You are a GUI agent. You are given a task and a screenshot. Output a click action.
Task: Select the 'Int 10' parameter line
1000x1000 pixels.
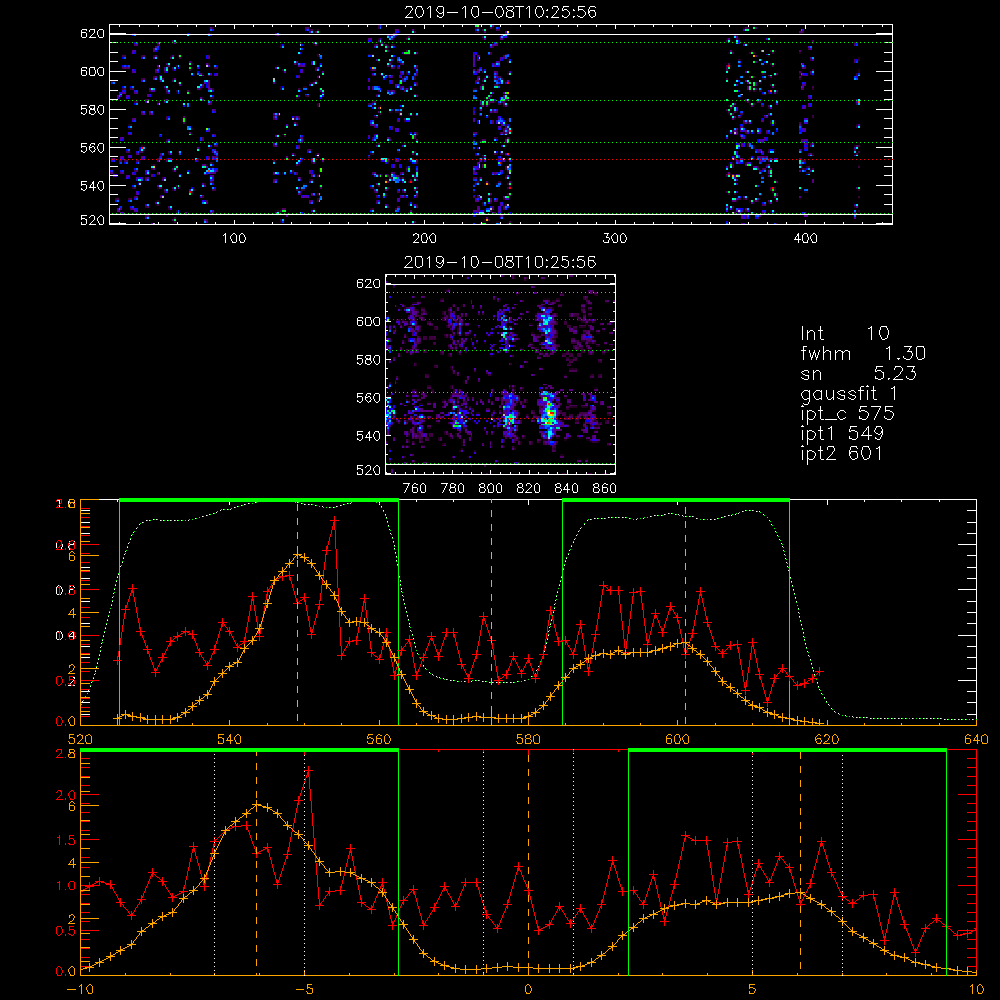point(845,333)
